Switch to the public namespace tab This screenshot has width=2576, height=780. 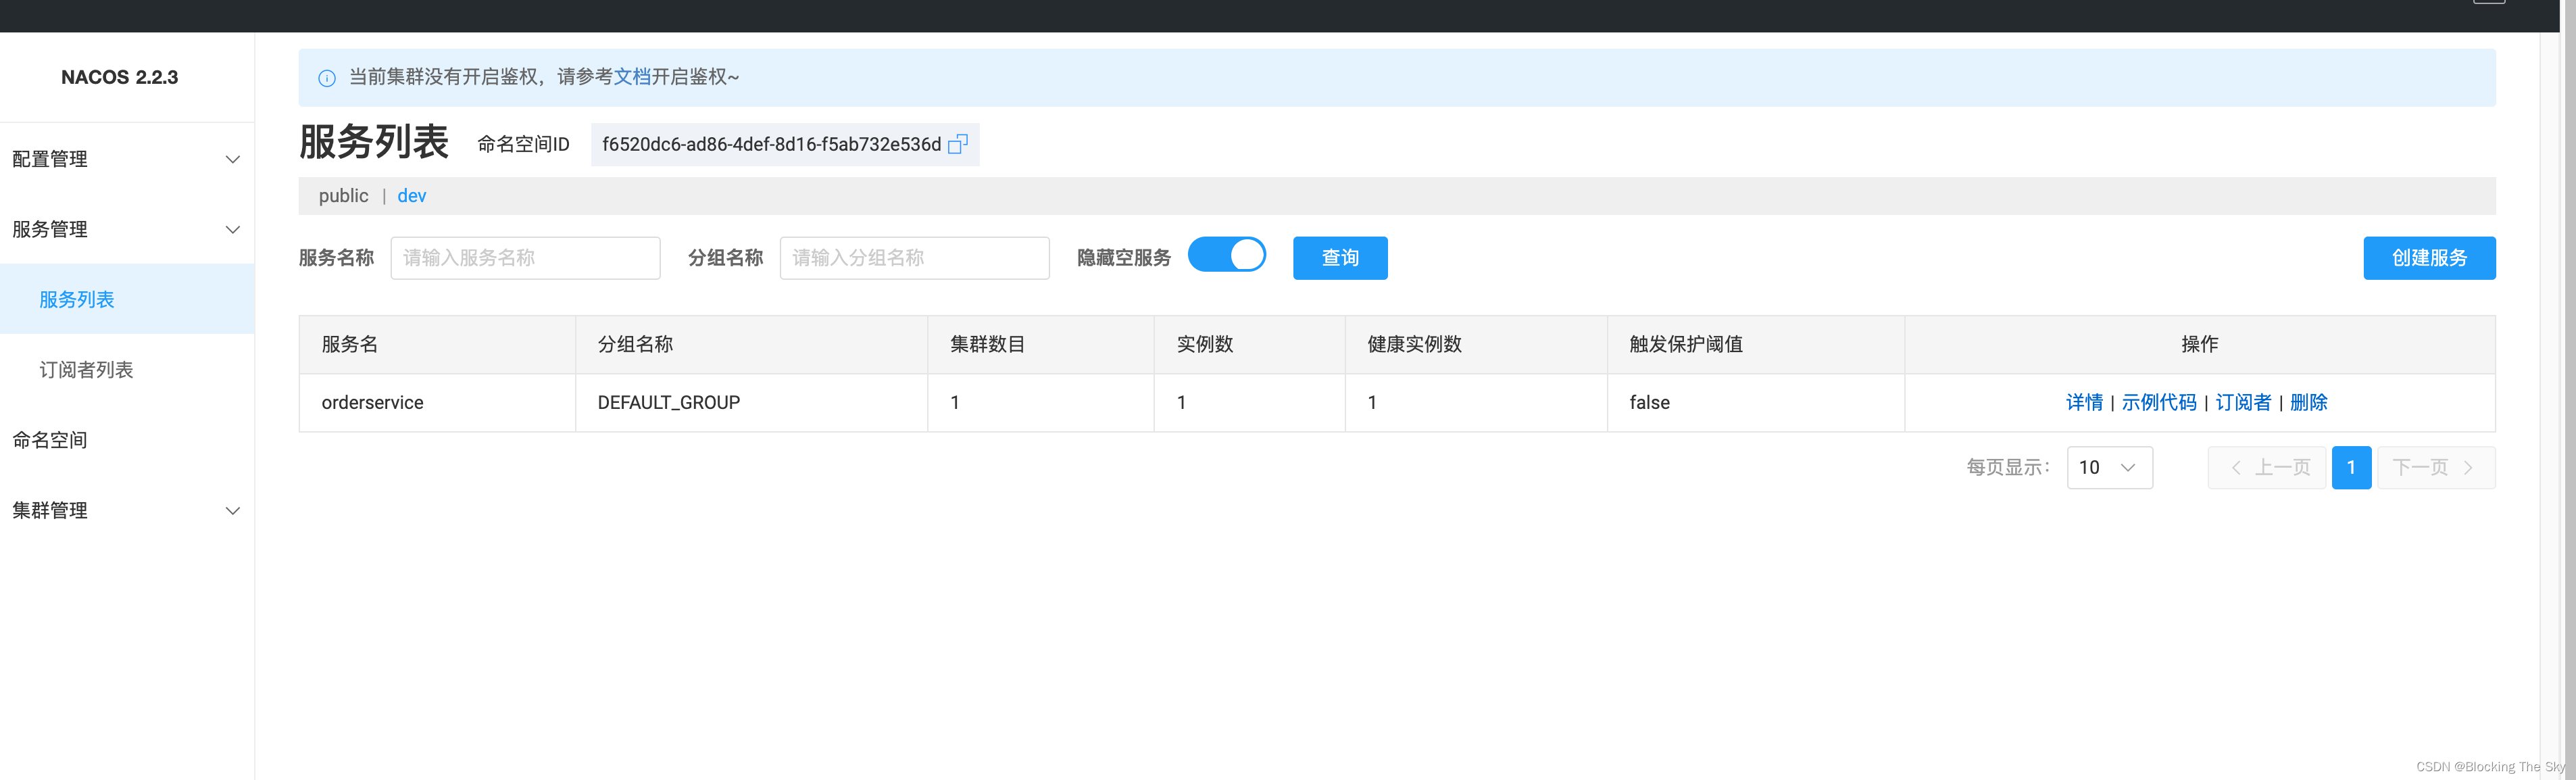[343, 196]
